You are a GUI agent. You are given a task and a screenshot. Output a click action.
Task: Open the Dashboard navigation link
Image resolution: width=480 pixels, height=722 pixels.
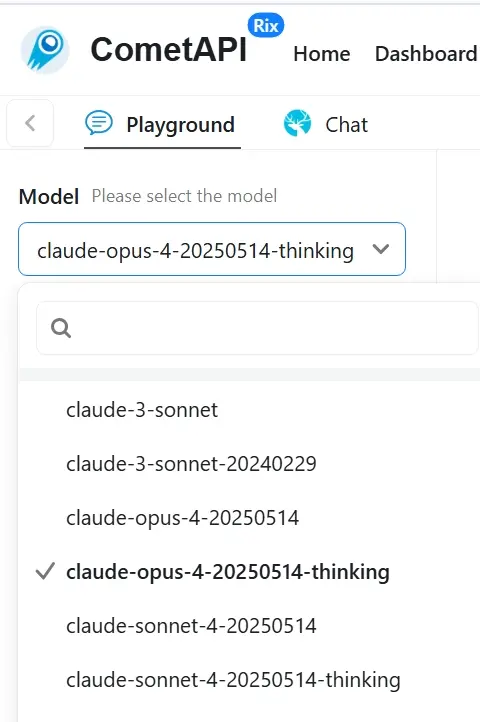pos(427,54)
